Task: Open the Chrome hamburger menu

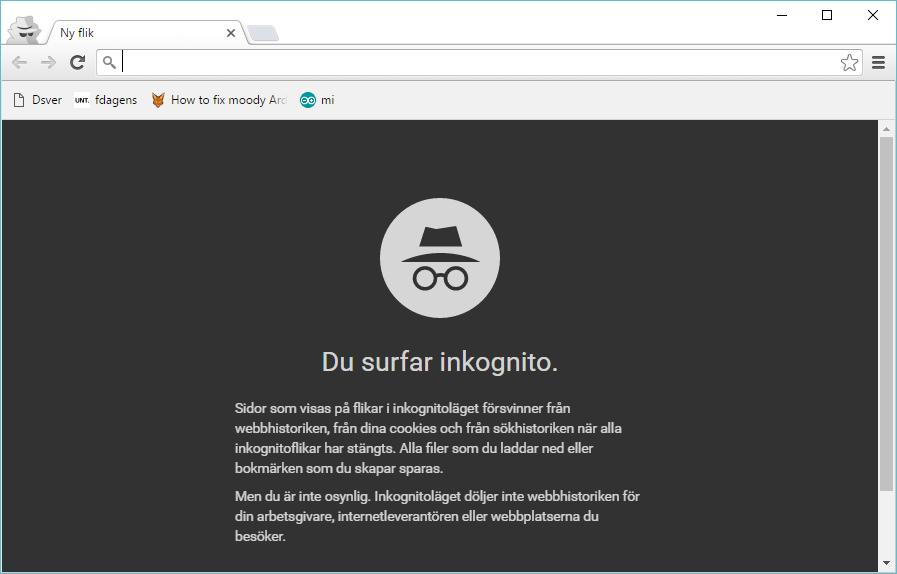Action: tap(879, 62)
